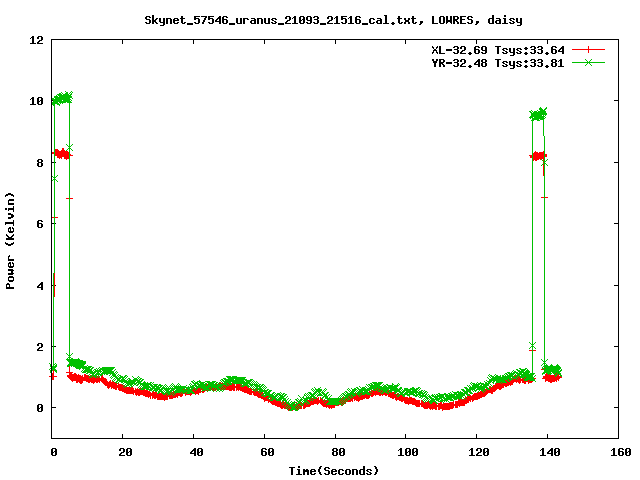Select the XL-32.69 Tsys:33.64 legend label
Viewport: 640px width, 480px height.
pyautogui.click(x=498, y=50)
